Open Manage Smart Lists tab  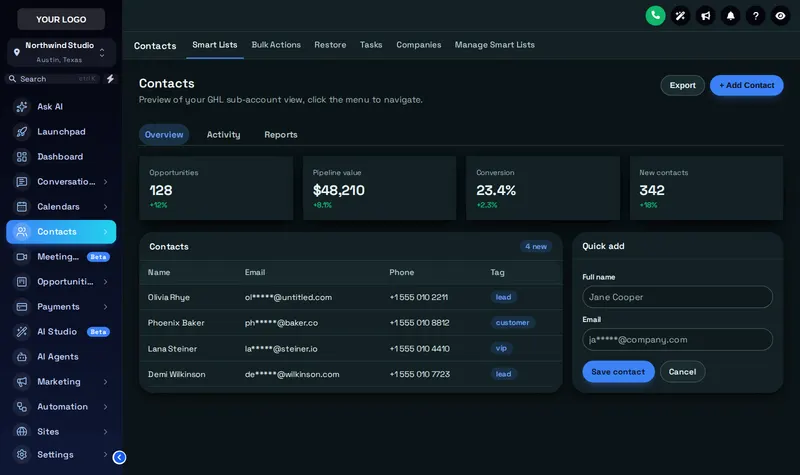coord(494,45)
